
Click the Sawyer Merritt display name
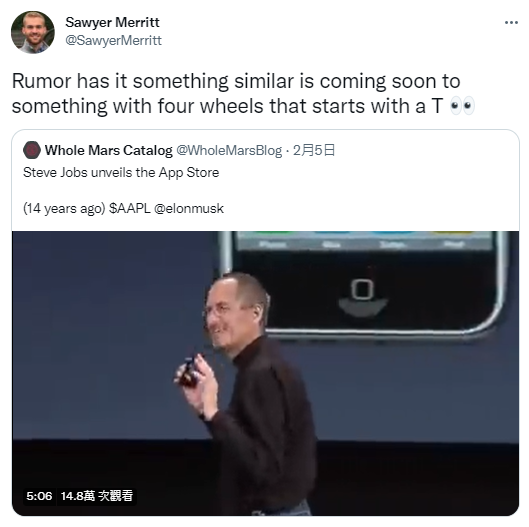click(112, 22)
